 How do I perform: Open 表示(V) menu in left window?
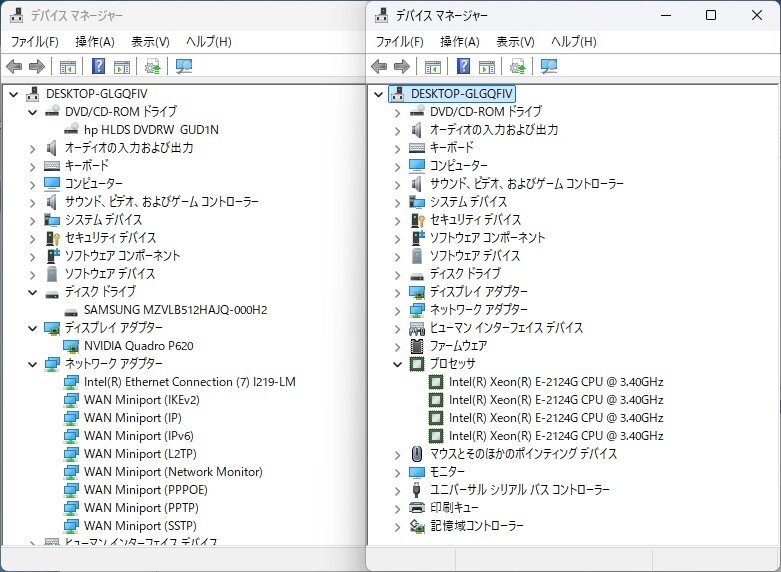coord(150,41)
